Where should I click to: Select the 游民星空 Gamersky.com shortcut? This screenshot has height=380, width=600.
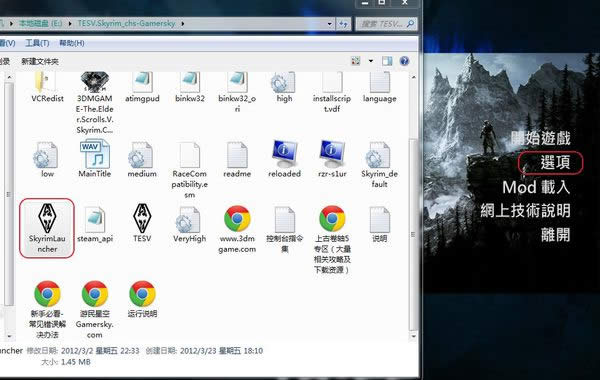[x=95, y=310]
